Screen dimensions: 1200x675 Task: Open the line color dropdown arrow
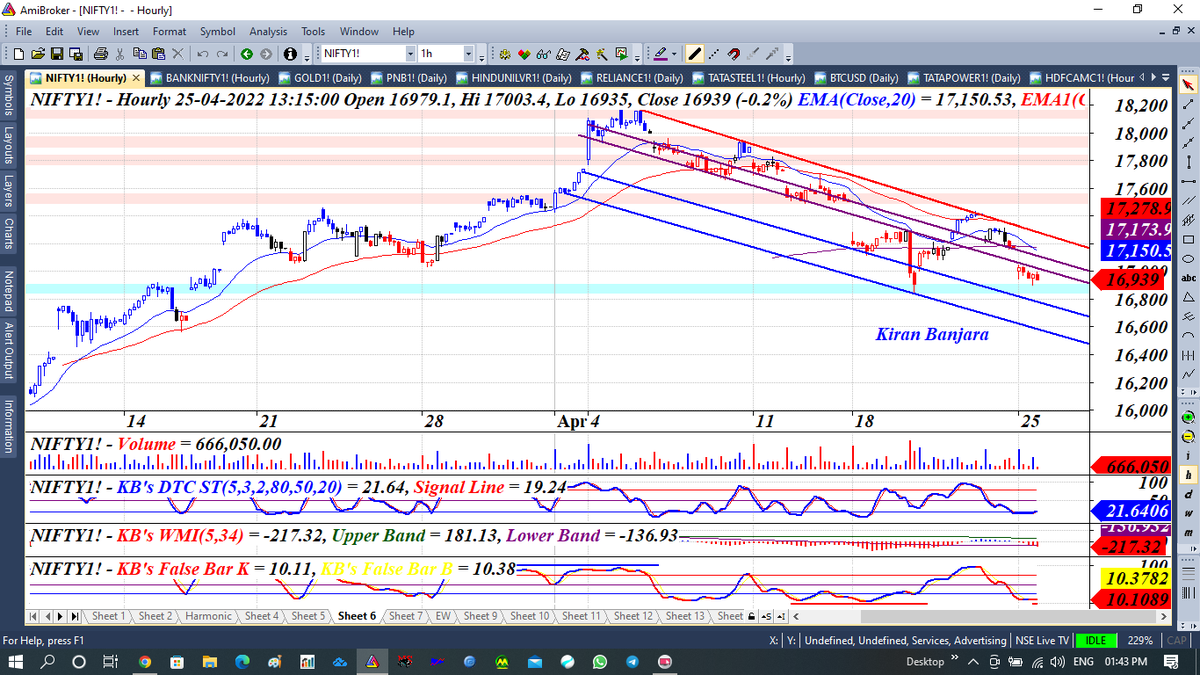674,52
